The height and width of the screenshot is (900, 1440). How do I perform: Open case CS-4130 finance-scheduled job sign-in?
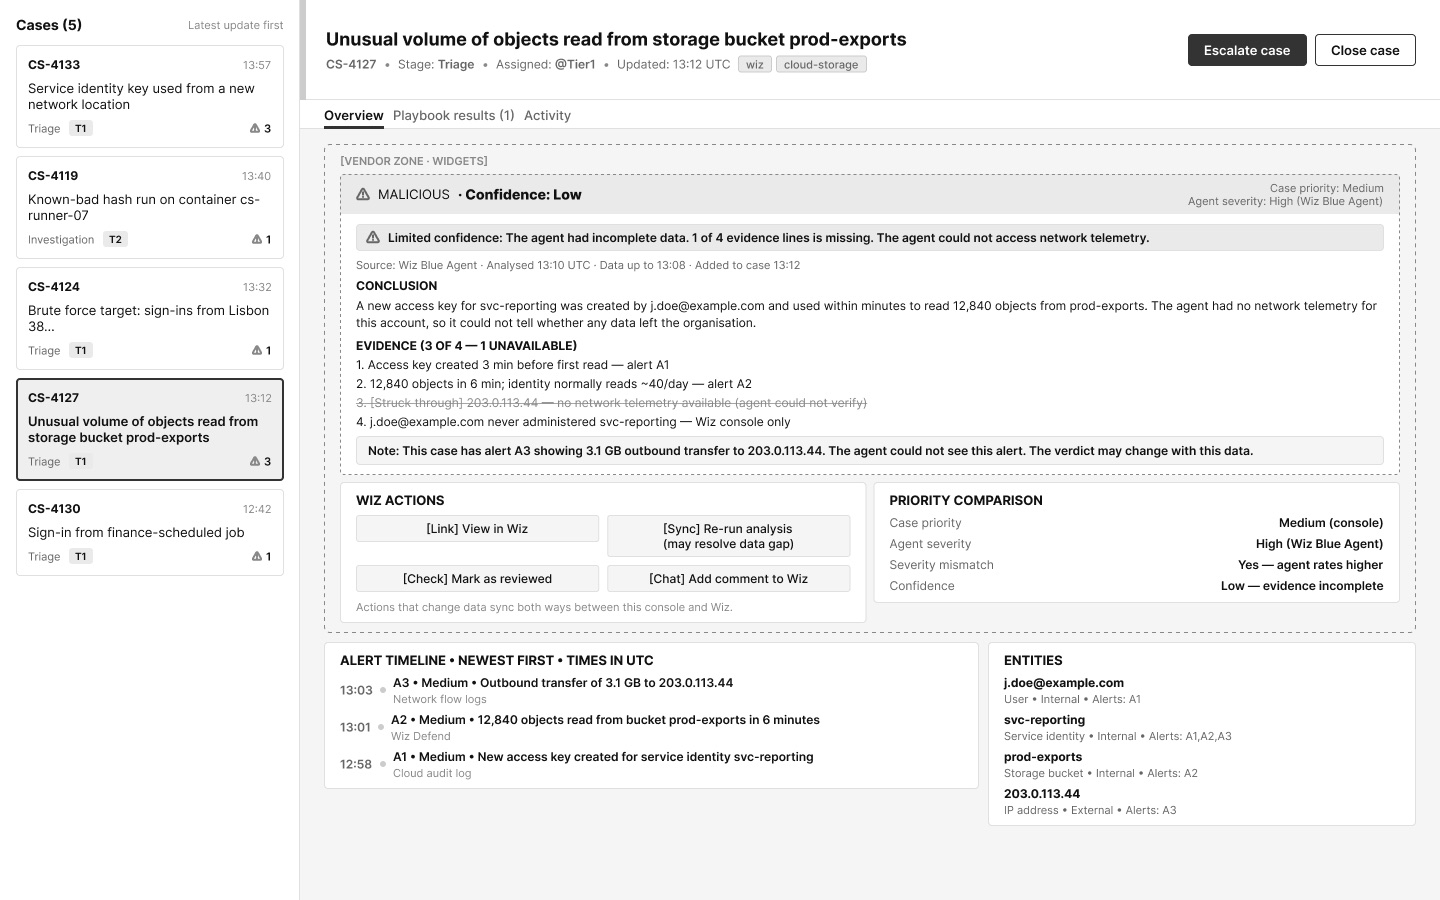(x=150, y=532)
